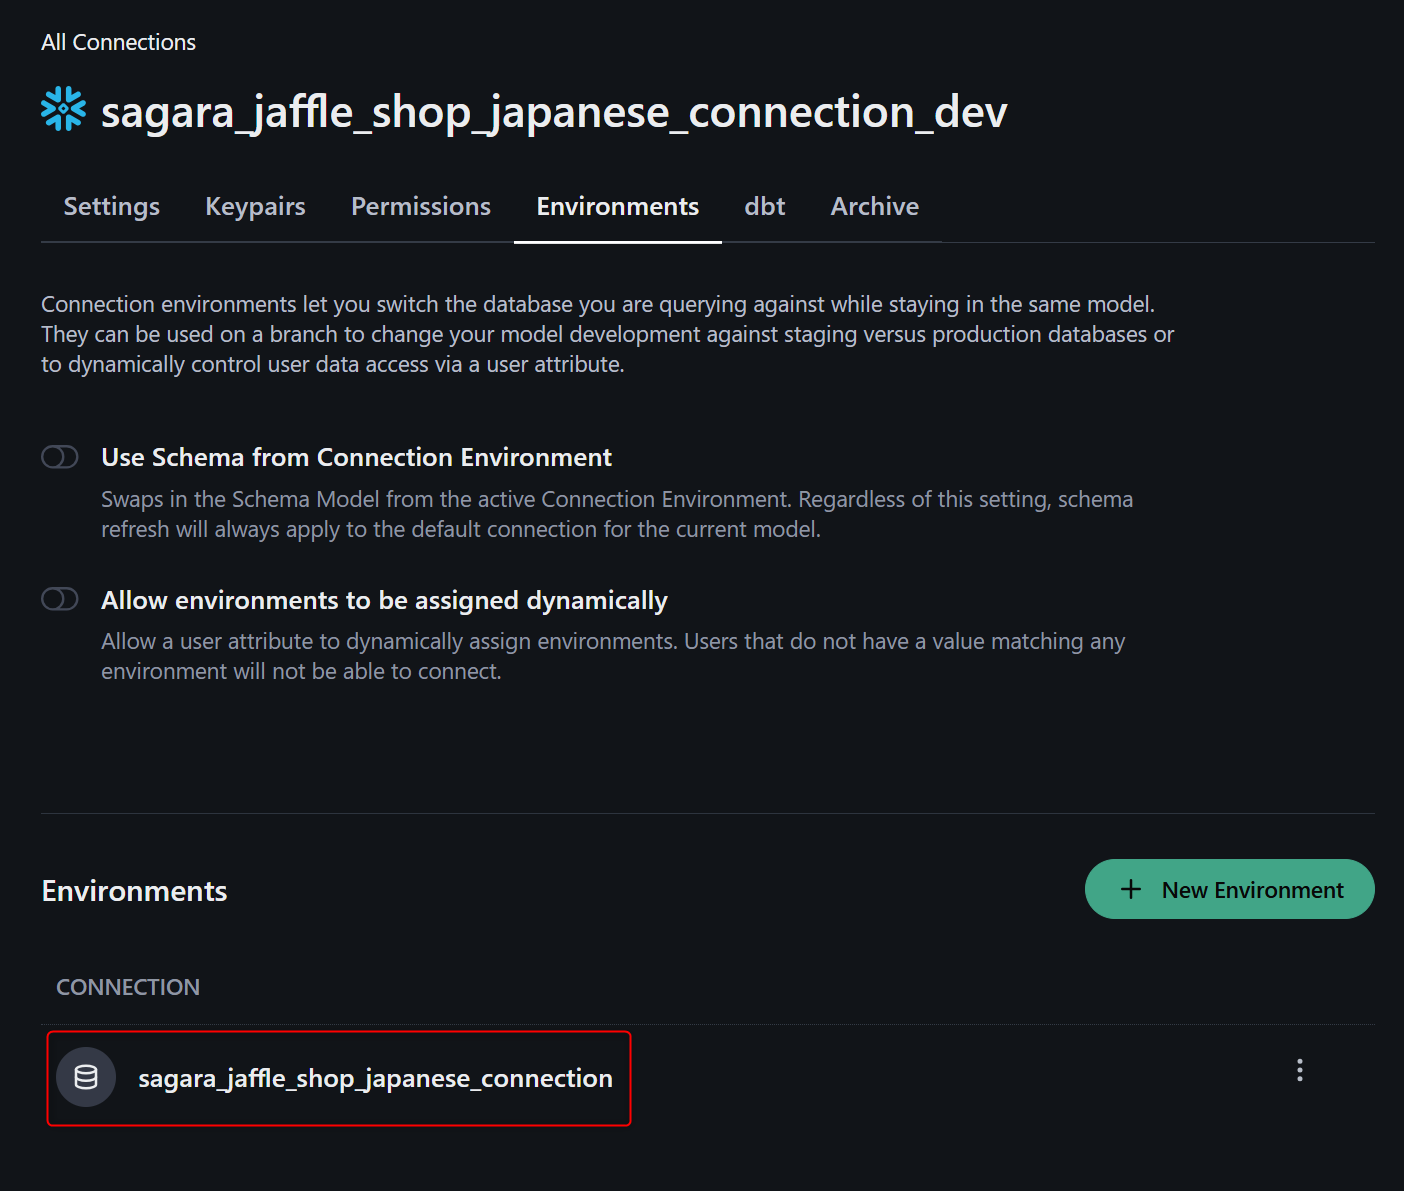1404x1191 pixels.
Task: Click the CONNECTION column header
Action: (x=128, y=987)
